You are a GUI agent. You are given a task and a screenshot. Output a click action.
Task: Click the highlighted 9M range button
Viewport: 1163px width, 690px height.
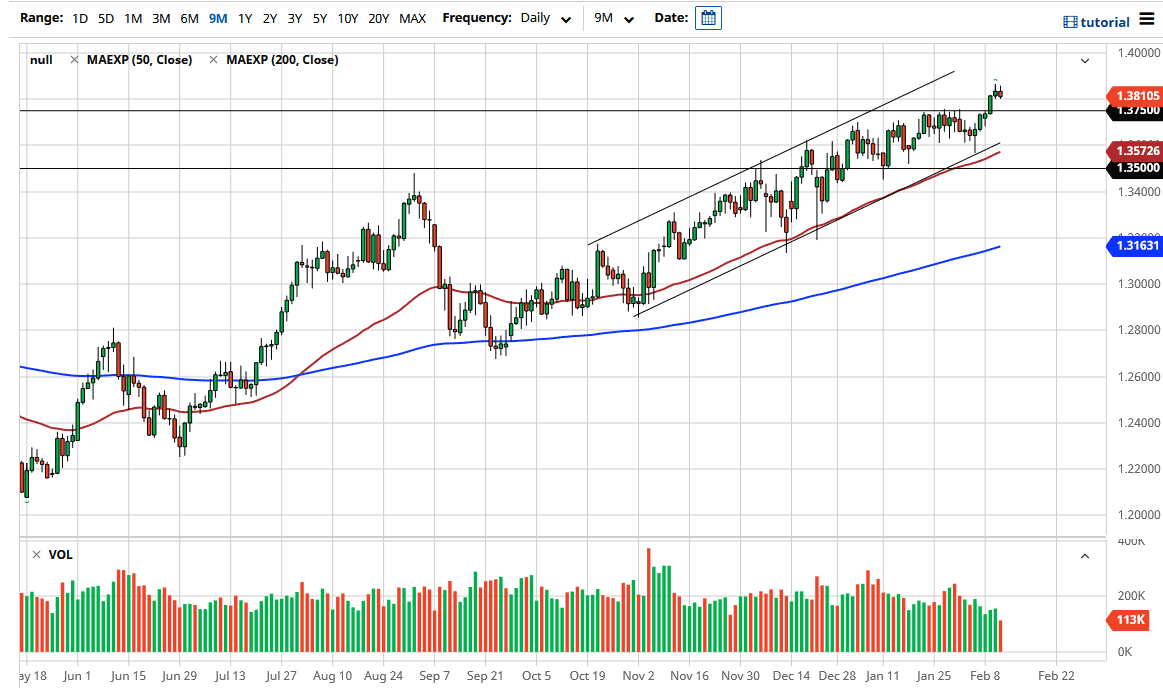(217, 18)
